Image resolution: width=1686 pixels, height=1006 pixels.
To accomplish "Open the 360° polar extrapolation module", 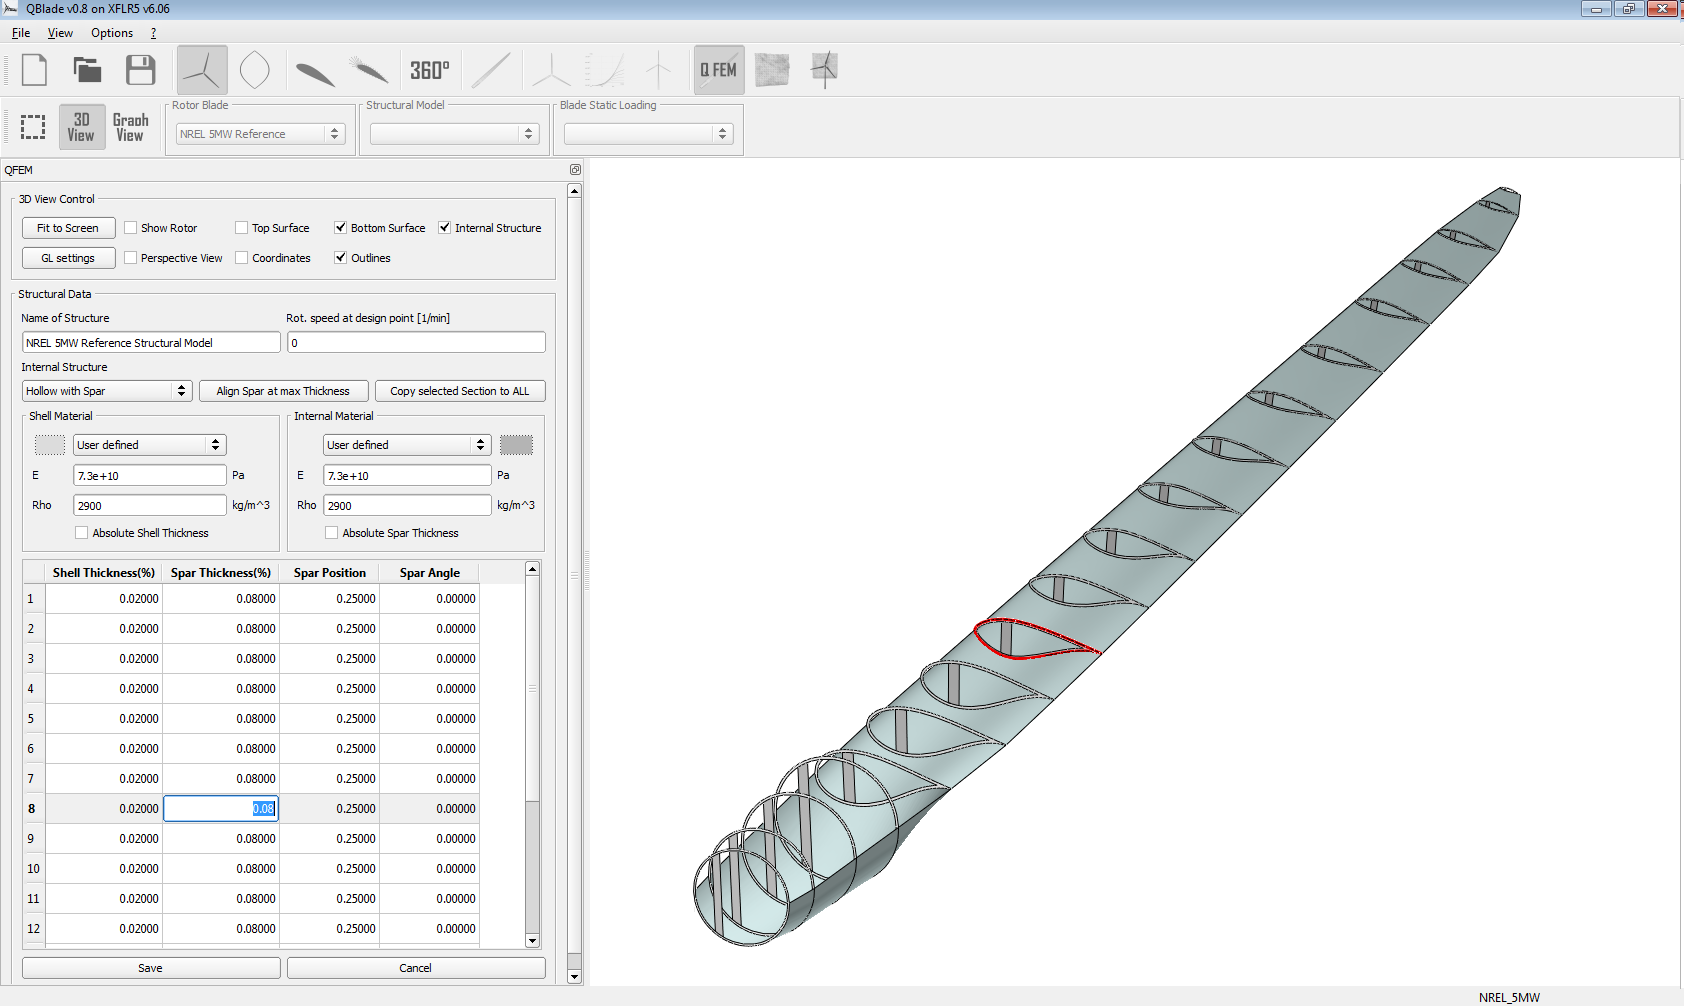I will click(x=430, y=70).
